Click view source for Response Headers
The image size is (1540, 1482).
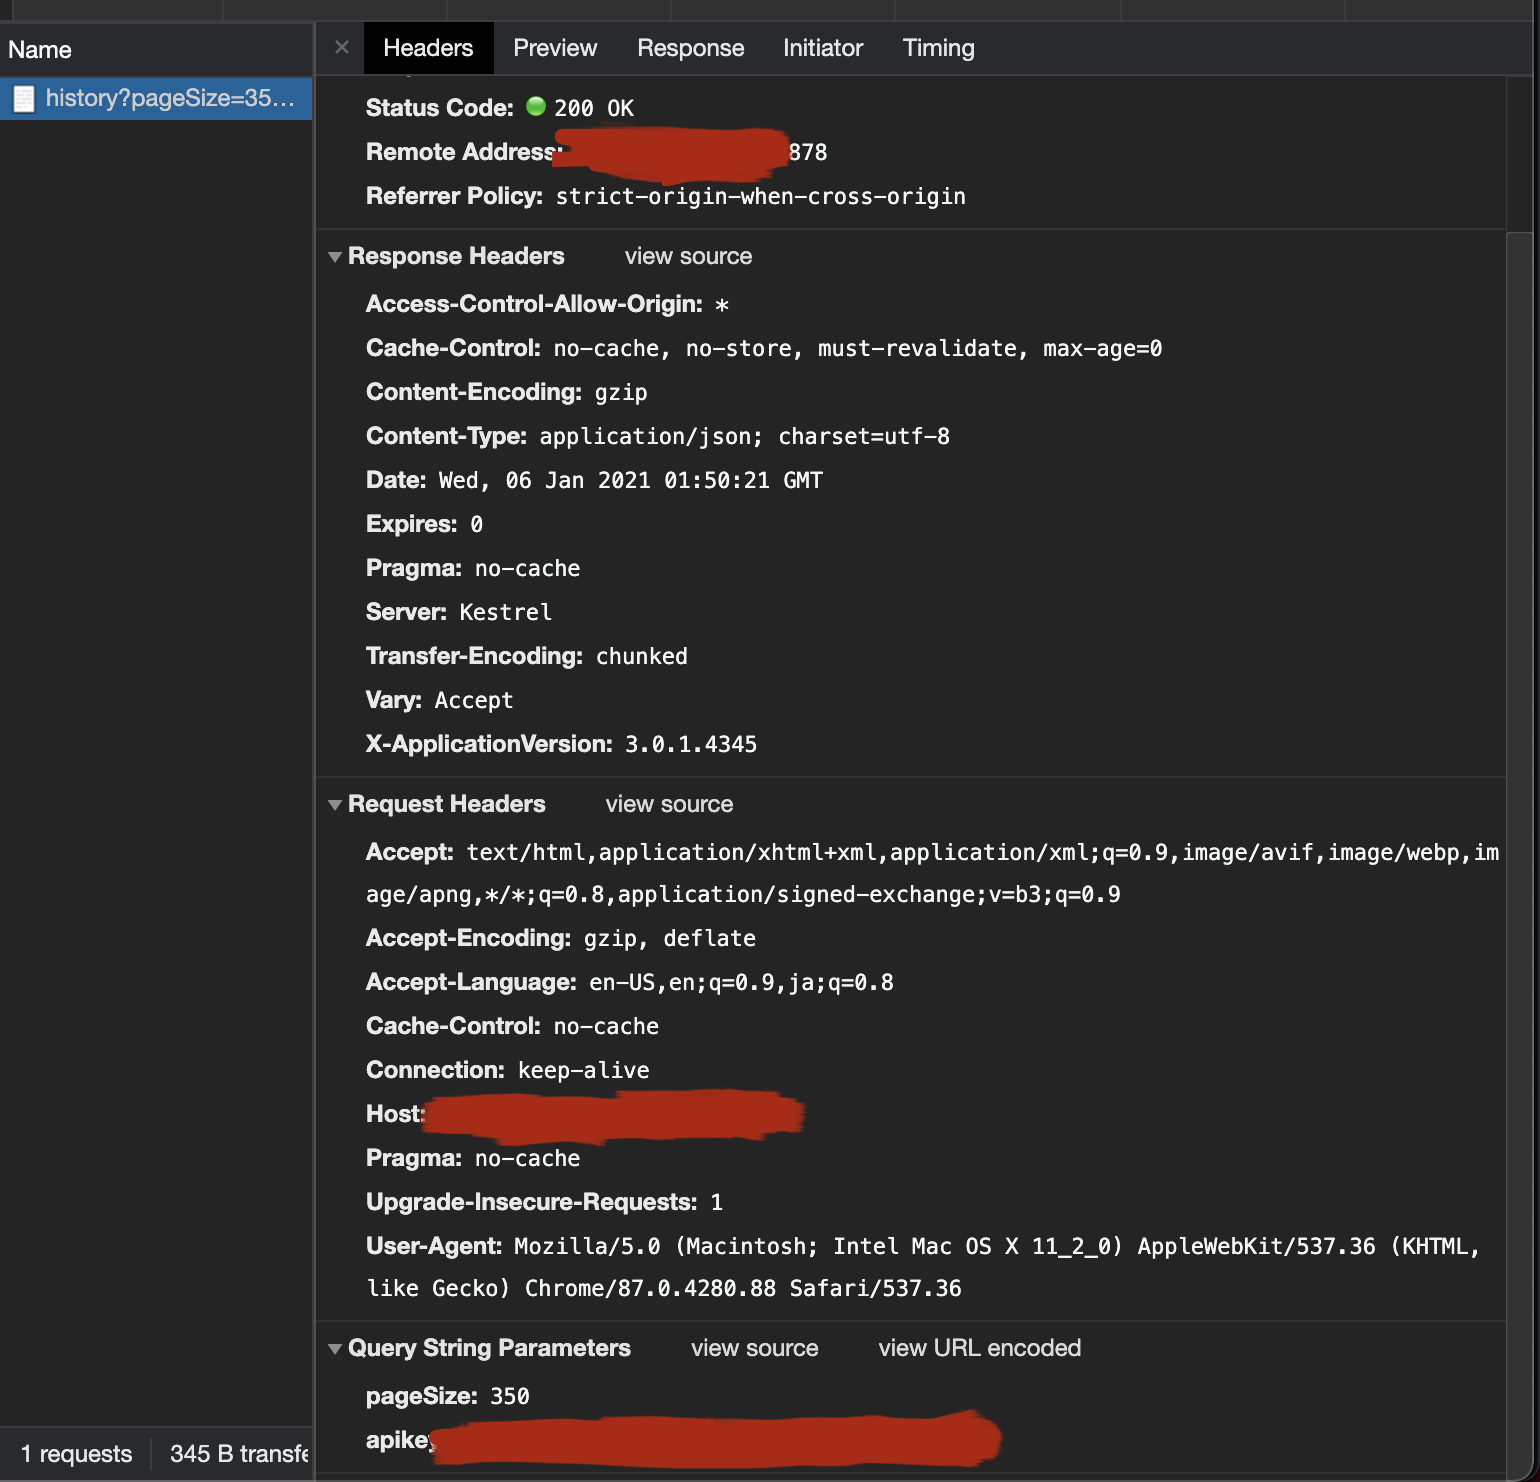pos(687,256)
